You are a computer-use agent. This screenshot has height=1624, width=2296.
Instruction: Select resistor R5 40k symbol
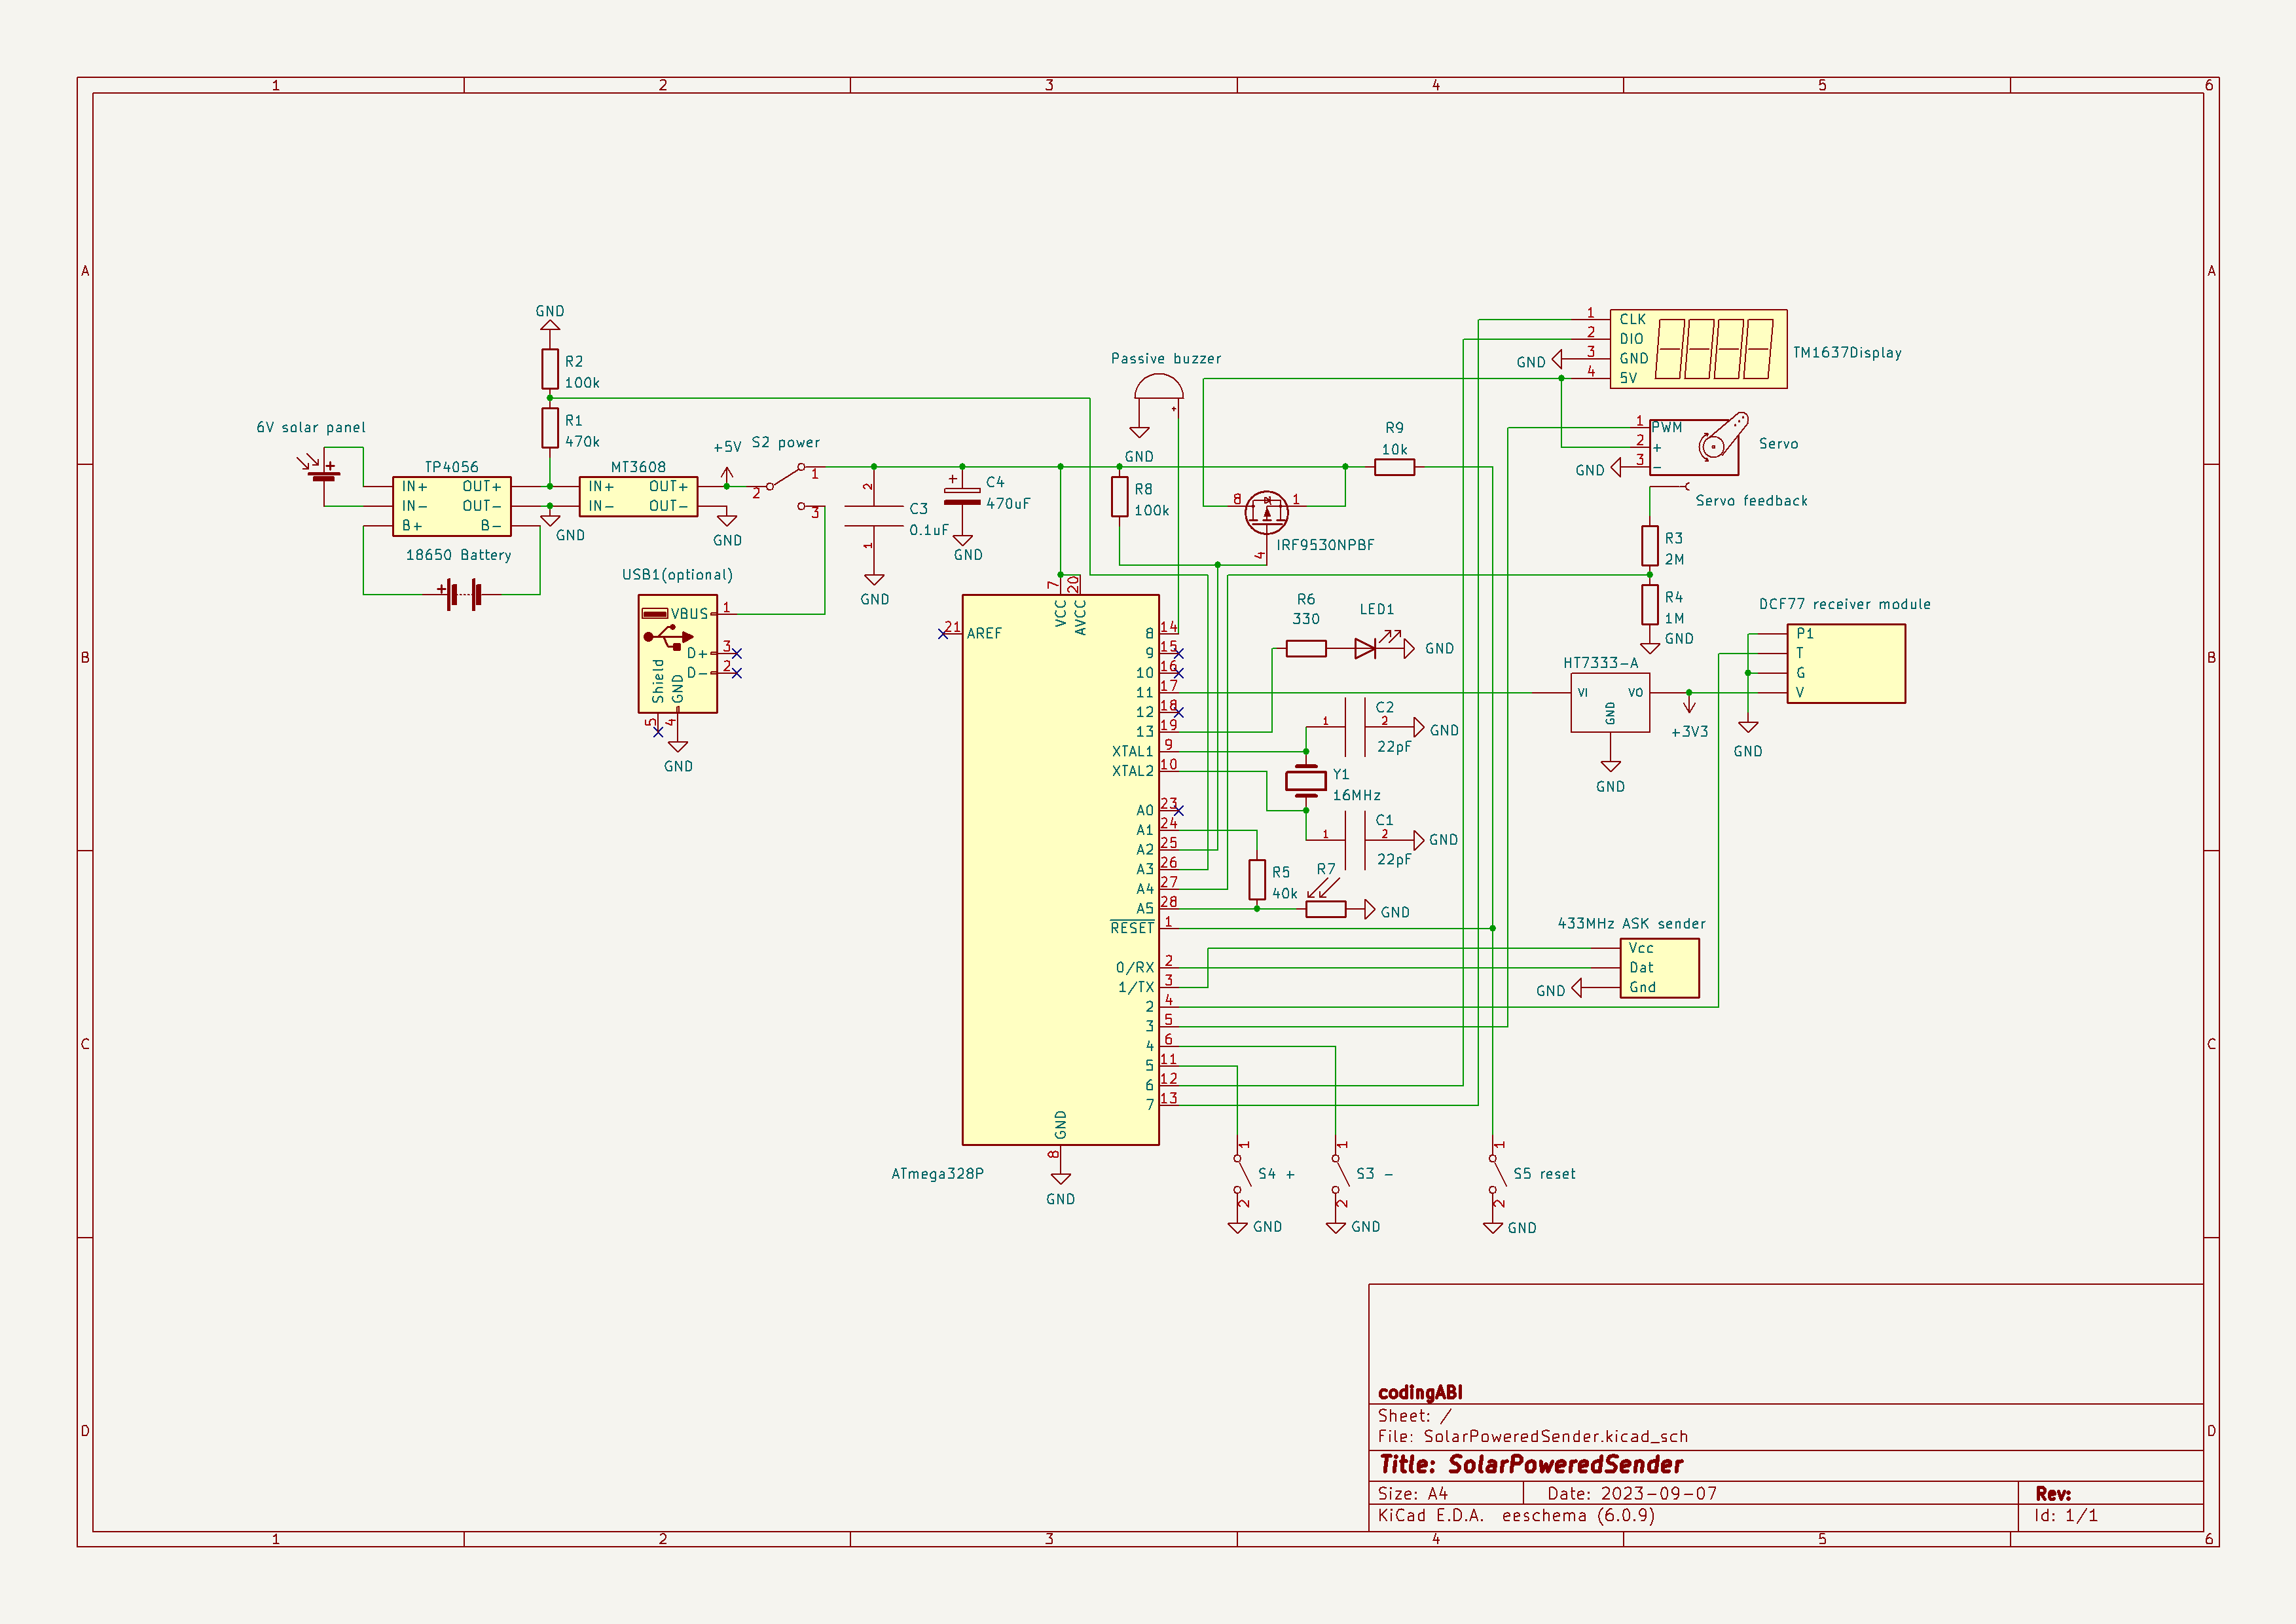(1257, 880)
